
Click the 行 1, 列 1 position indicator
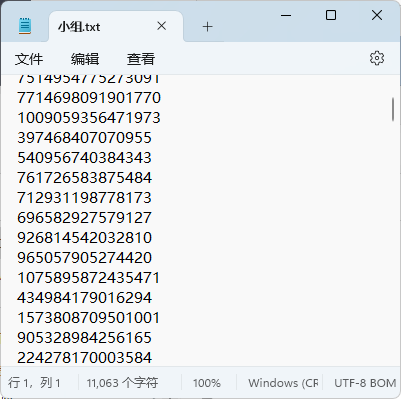pyautogui.click(x=34, y=383)
